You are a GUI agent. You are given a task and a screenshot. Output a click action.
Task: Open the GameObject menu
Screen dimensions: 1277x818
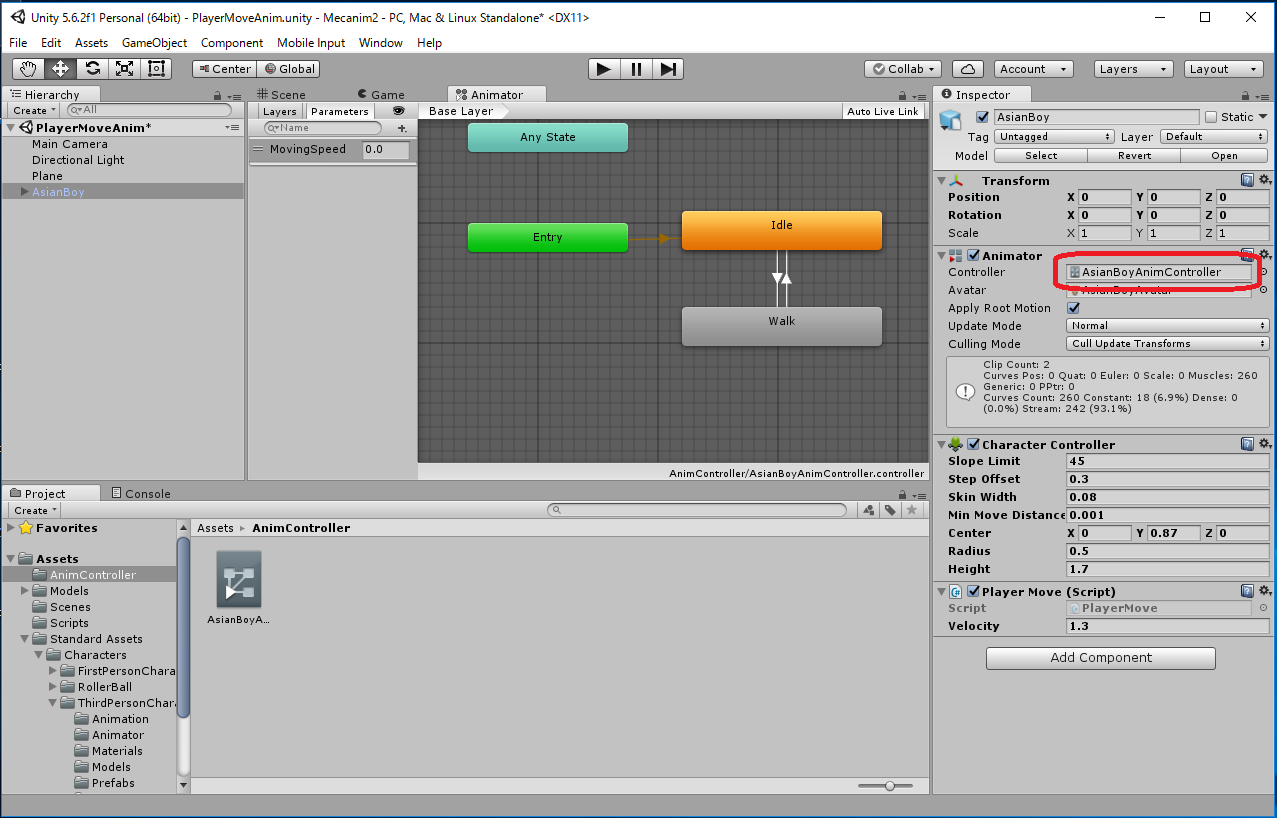click(154, 43)
